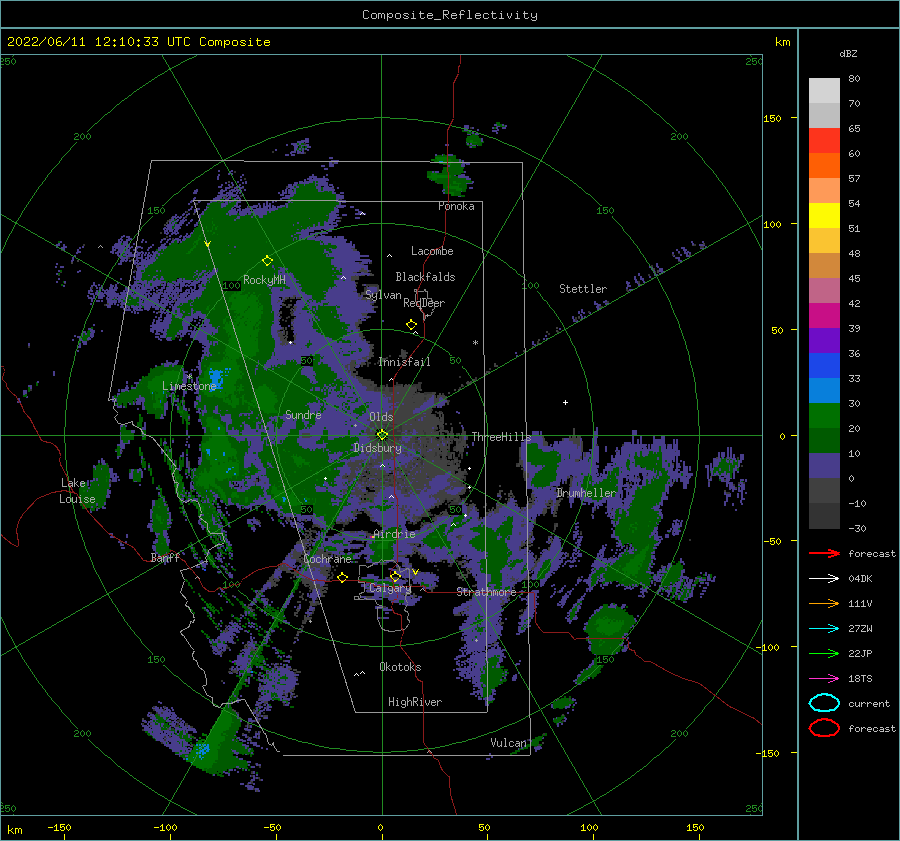This screenshot has width=900, height=841.
Task: Click the Airdrie city label
Action: [394, 534]
